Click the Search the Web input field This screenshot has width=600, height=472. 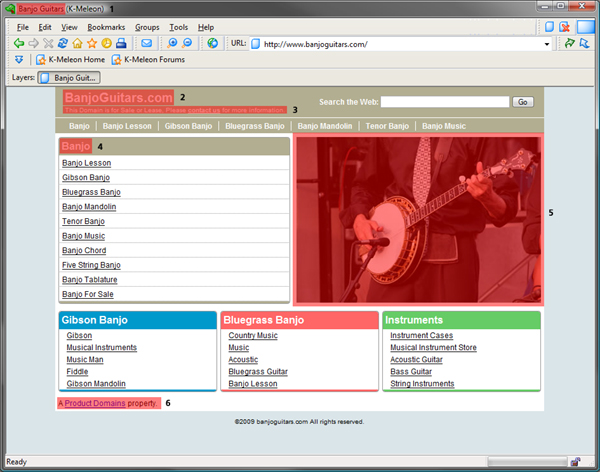[445, 102]
